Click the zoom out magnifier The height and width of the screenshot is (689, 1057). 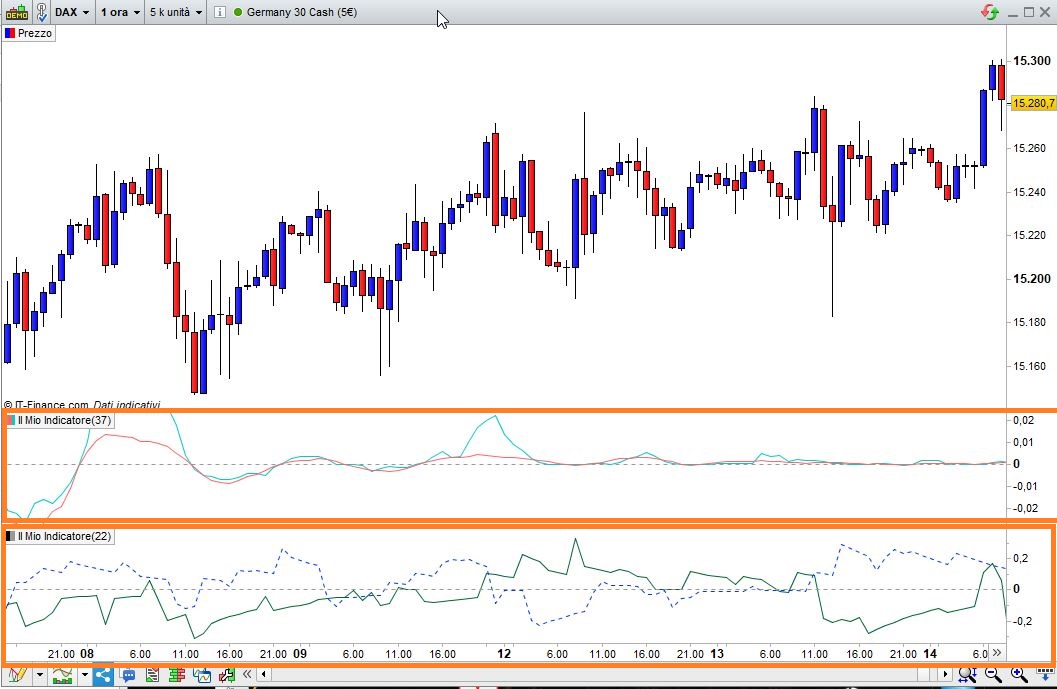pyautogui.click(x=993, y=674)
